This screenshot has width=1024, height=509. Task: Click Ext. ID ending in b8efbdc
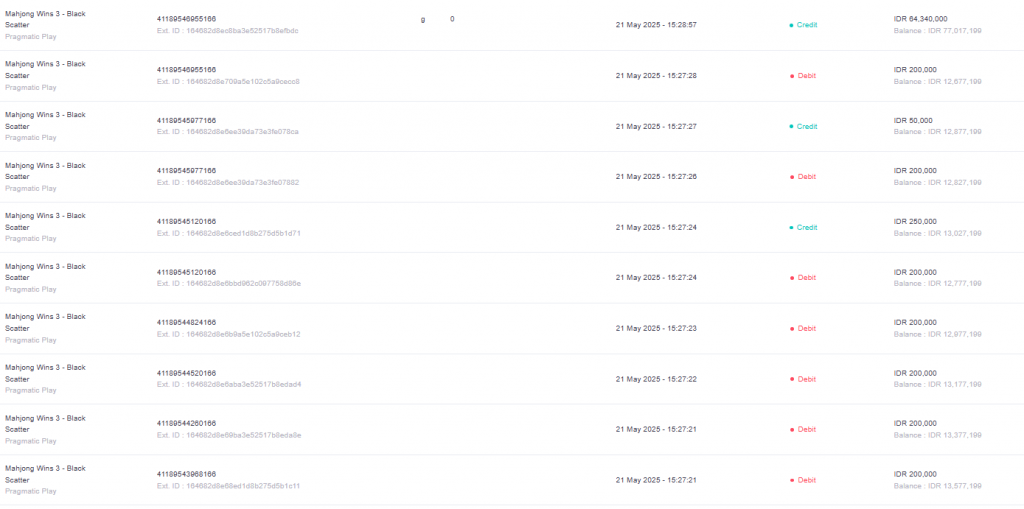click(x=228, y=31)
